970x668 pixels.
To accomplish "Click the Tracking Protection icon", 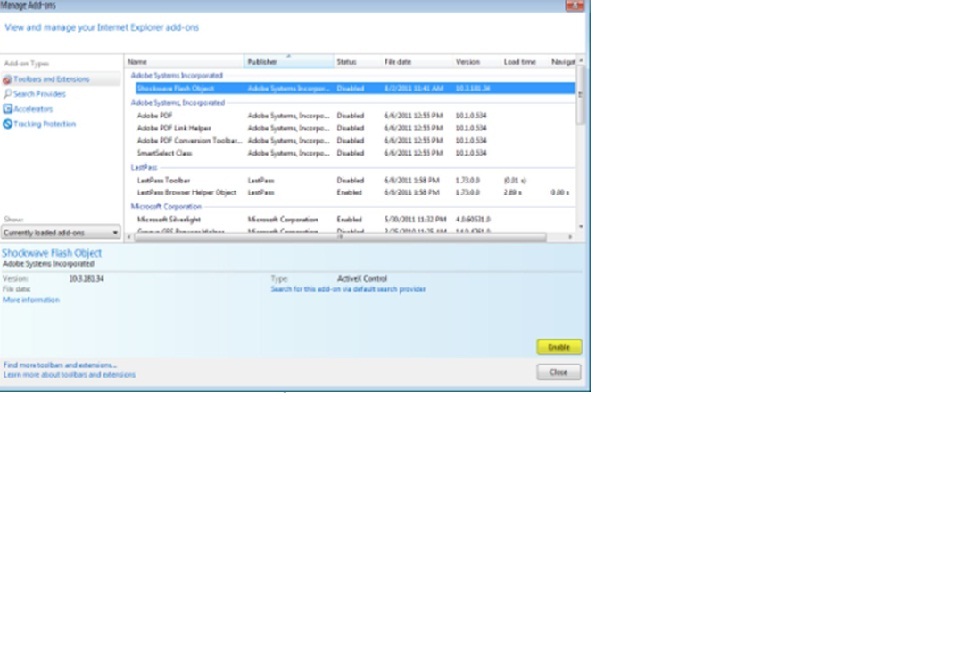I will click(7, 124).
